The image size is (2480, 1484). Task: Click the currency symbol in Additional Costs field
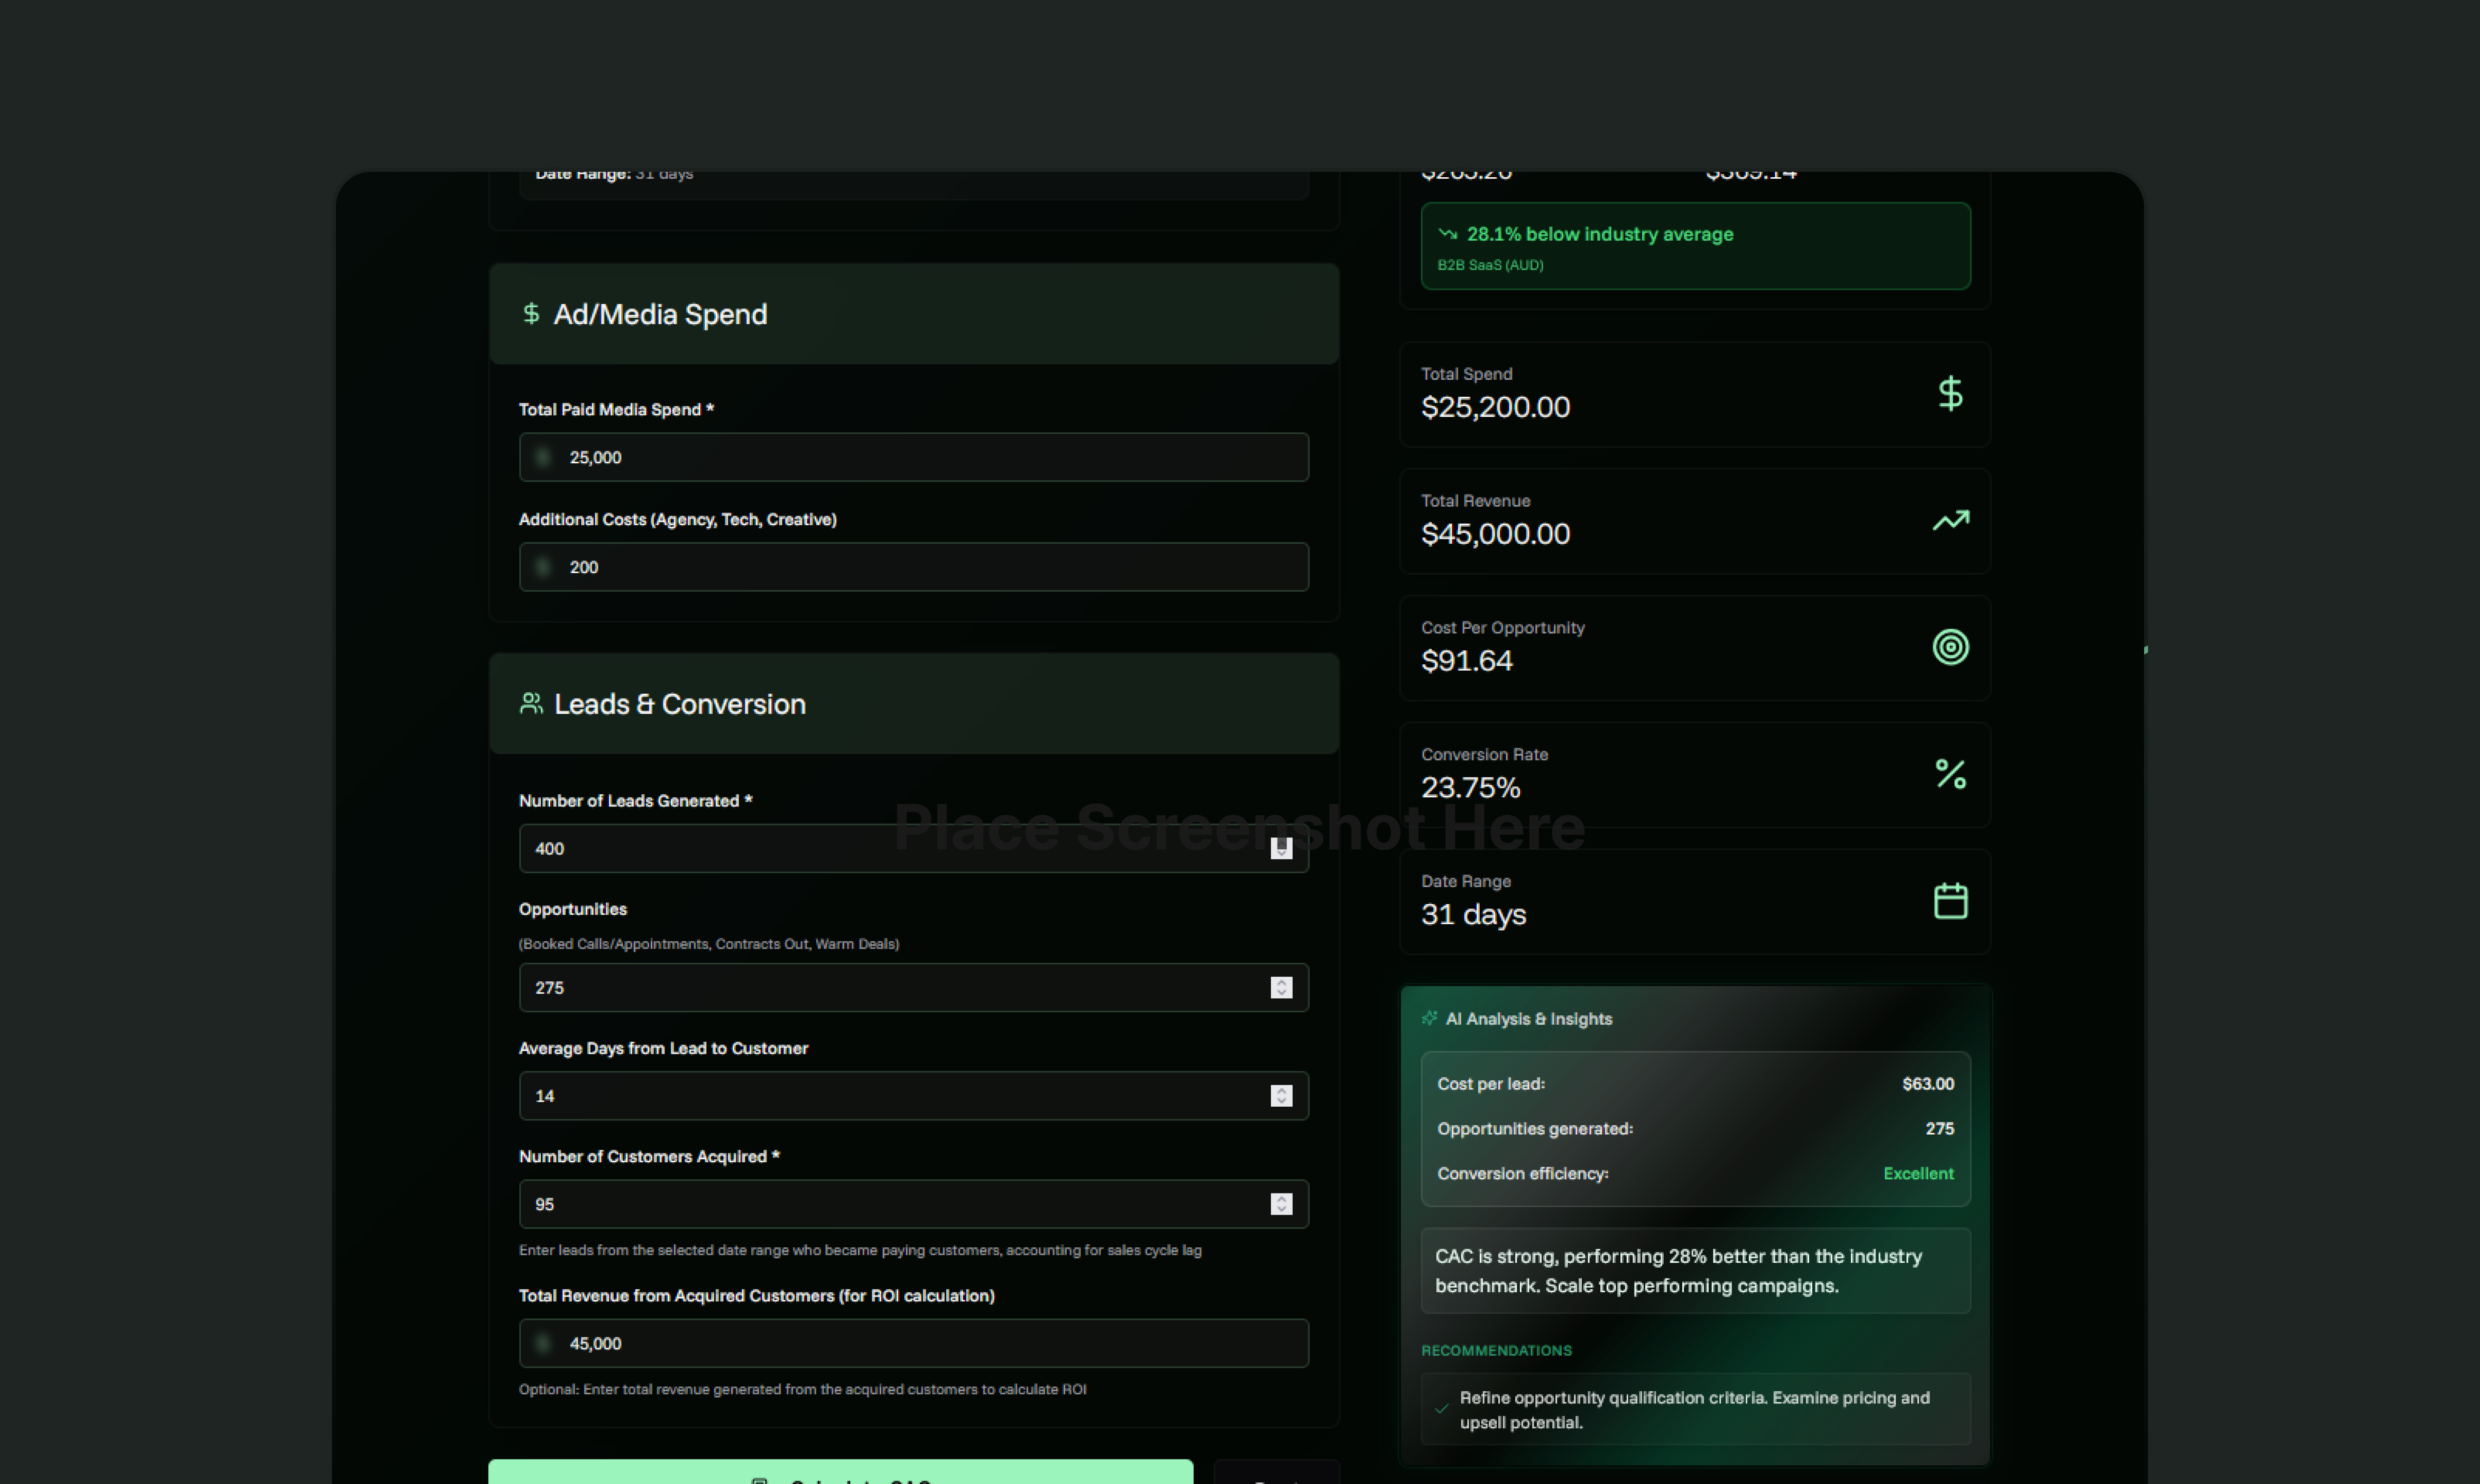543,567
